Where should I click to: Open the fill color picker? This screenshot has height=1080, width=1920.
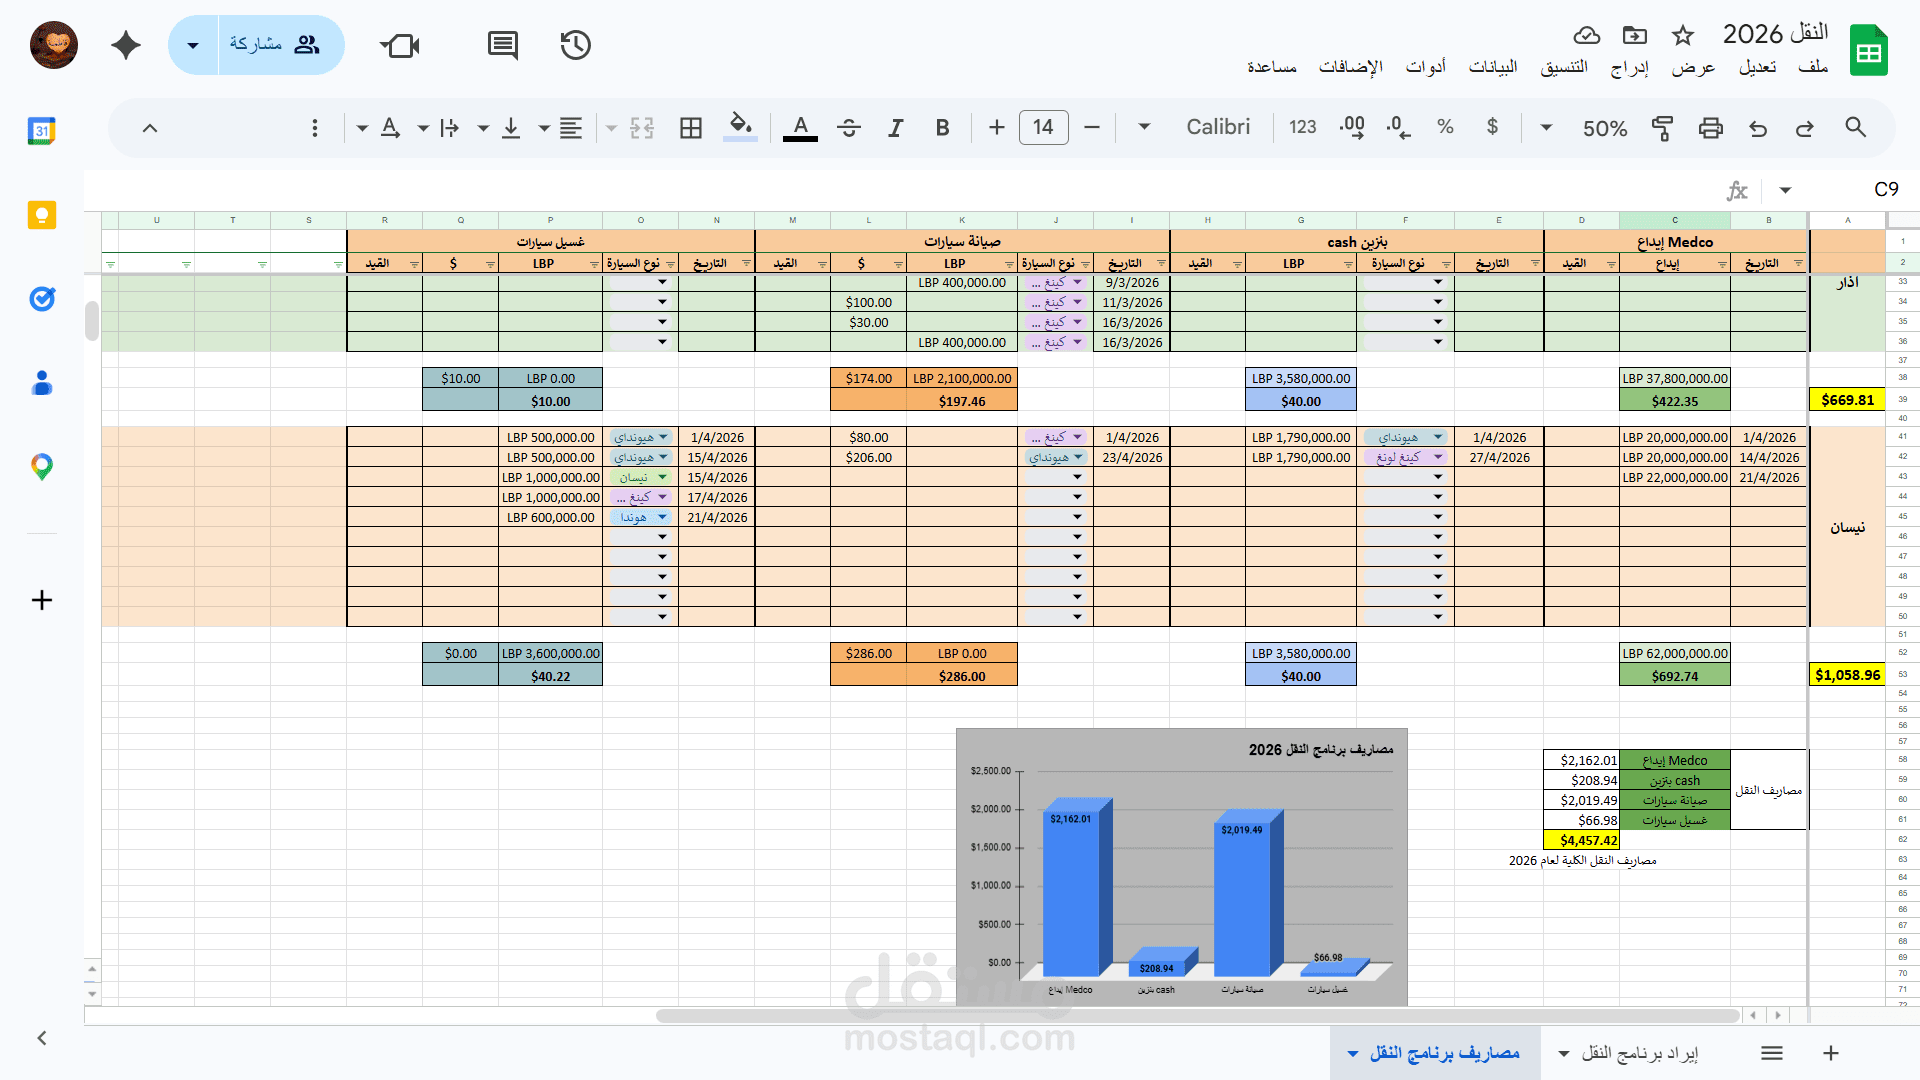740,127
